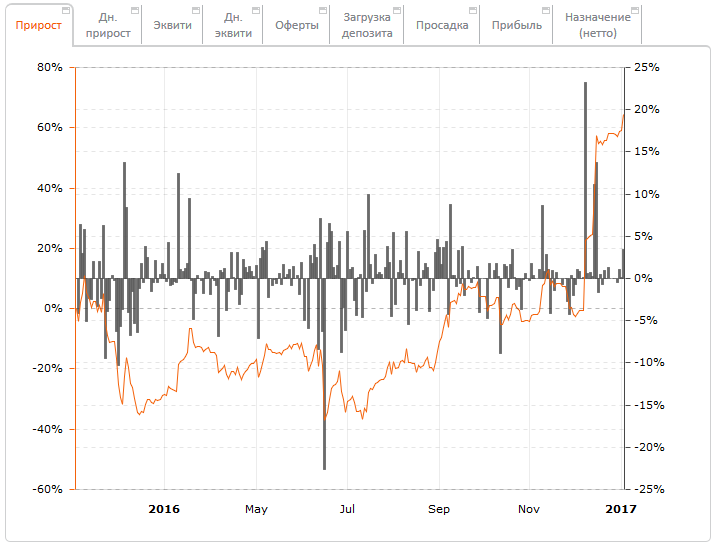Open the Назначение (нетто) tab
The width and height of the screenshot is (717, 549).
(x=597, y=25)
